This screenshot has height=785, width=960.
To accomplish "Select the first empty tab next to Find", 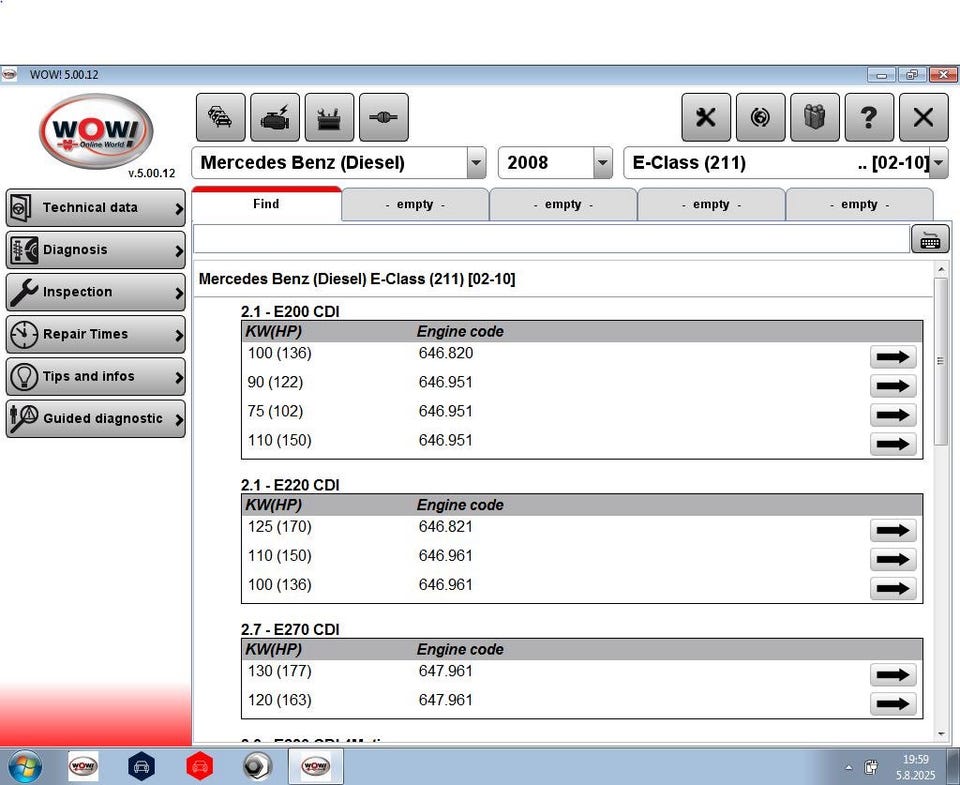I will pos(415,205).
